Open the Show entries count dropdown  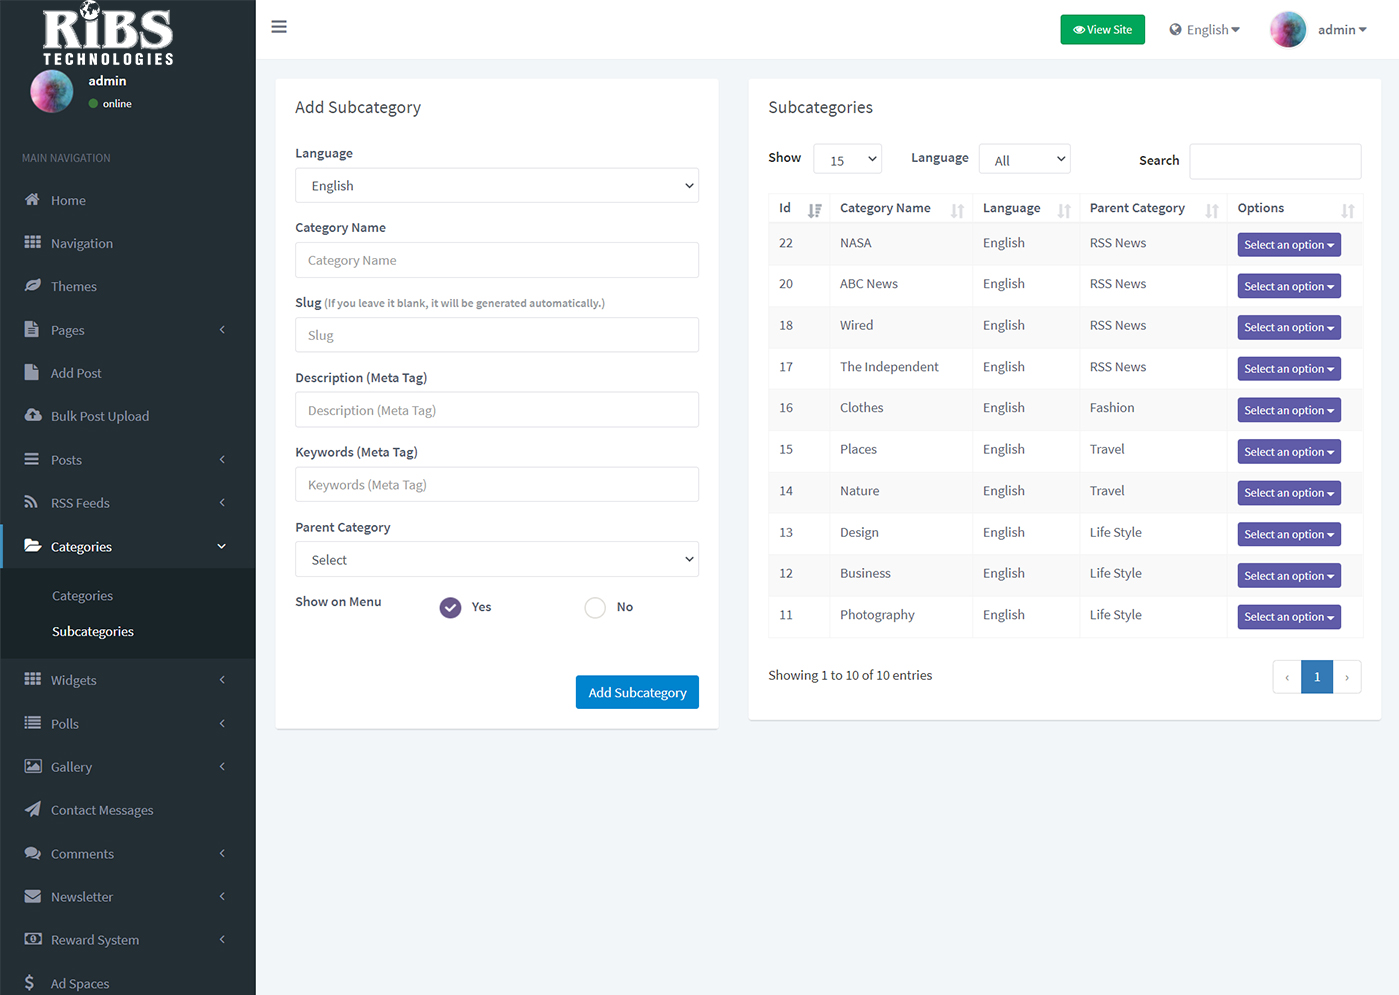coord(847,160)
